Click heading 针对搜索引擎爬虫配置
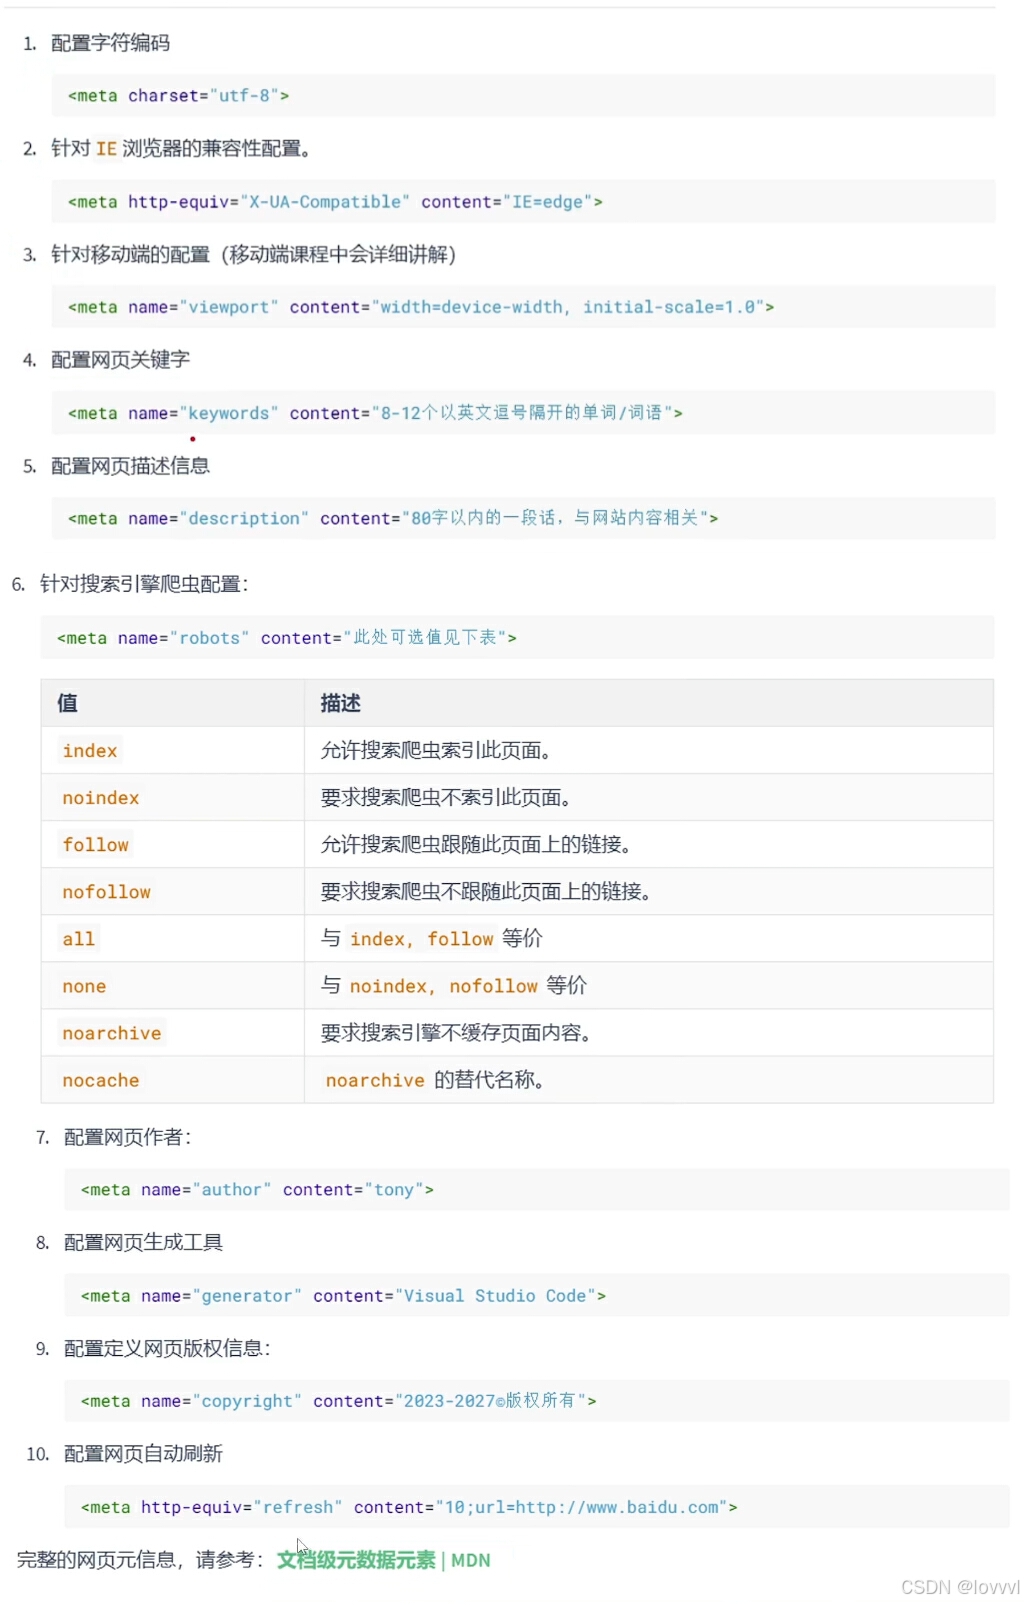The image size is (1024, 1605). 144,584
